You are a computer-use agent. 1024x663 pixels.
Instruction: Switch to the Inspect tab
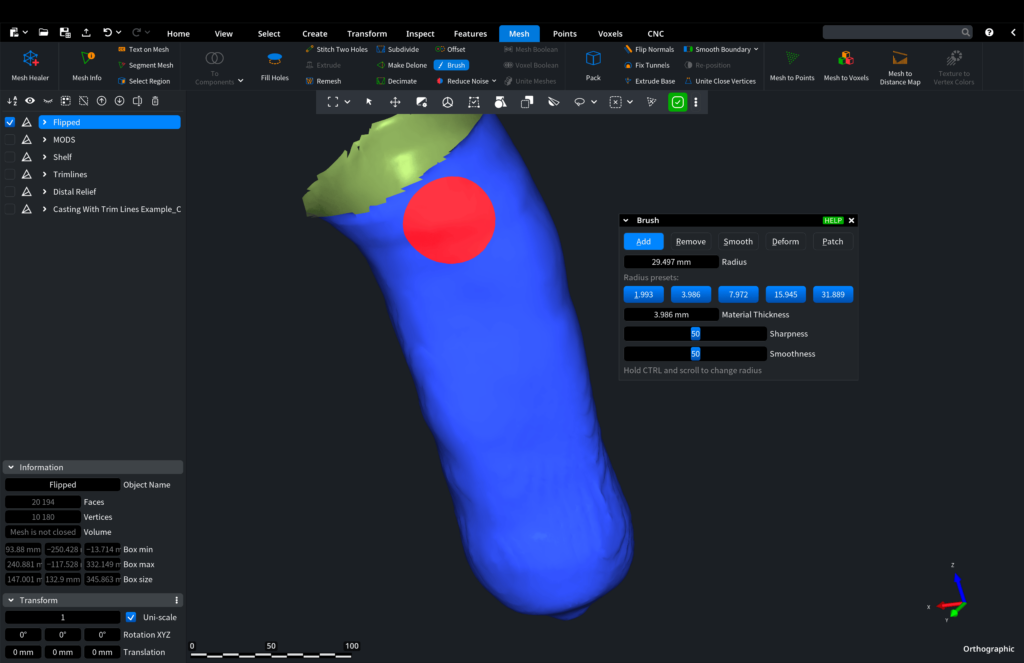(420, 34)
